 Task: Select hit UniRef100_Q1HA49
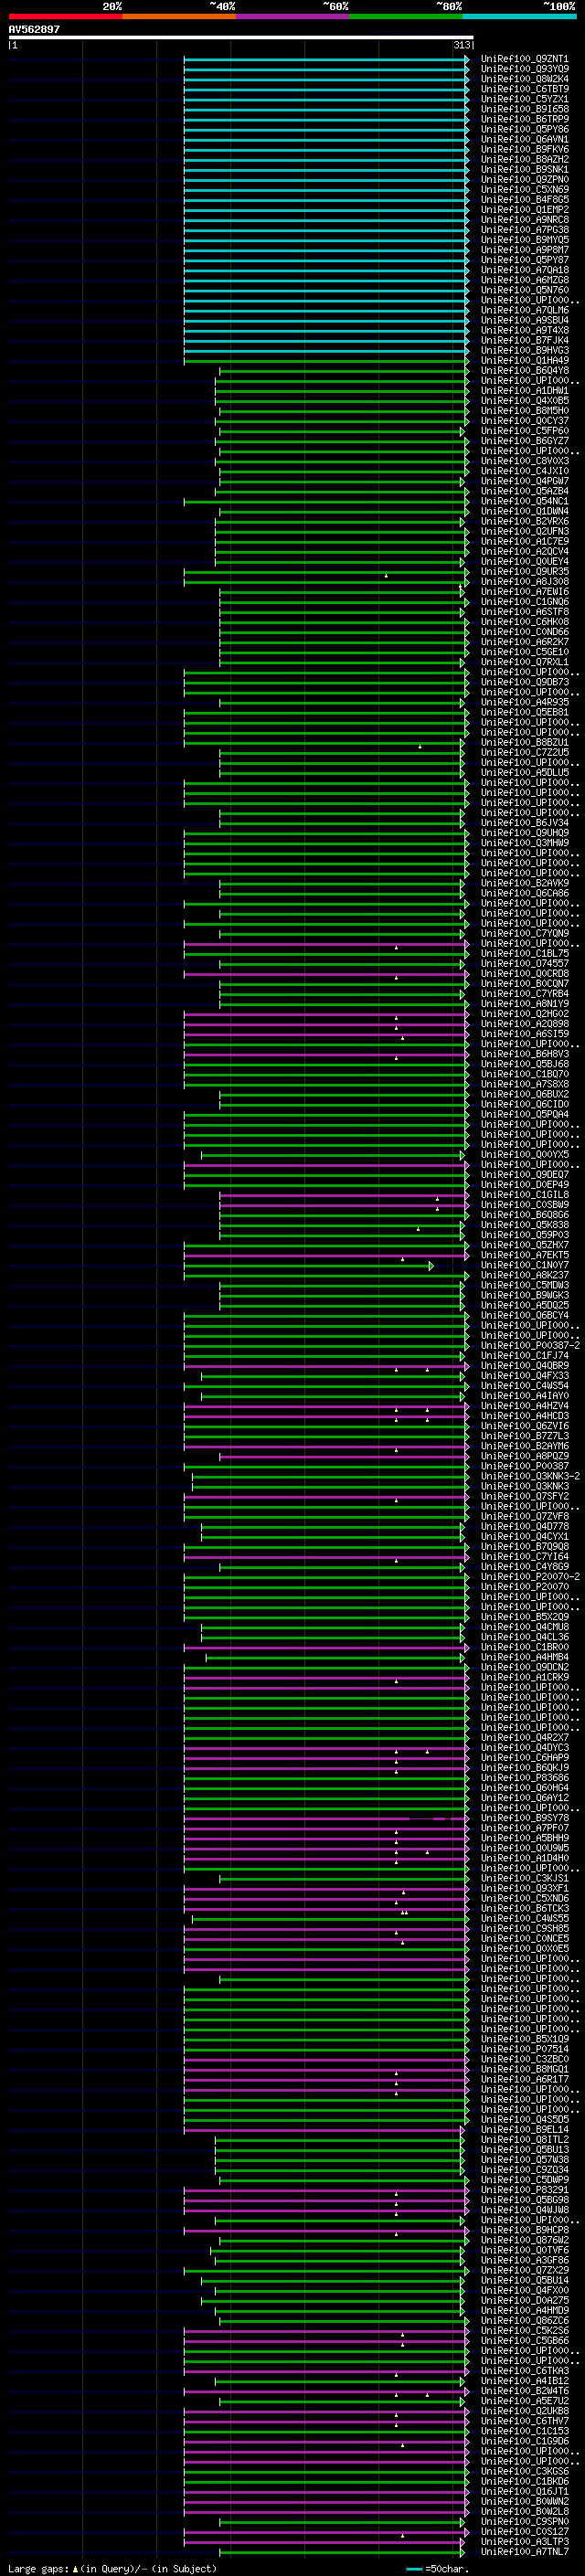(x=524, y=360)
